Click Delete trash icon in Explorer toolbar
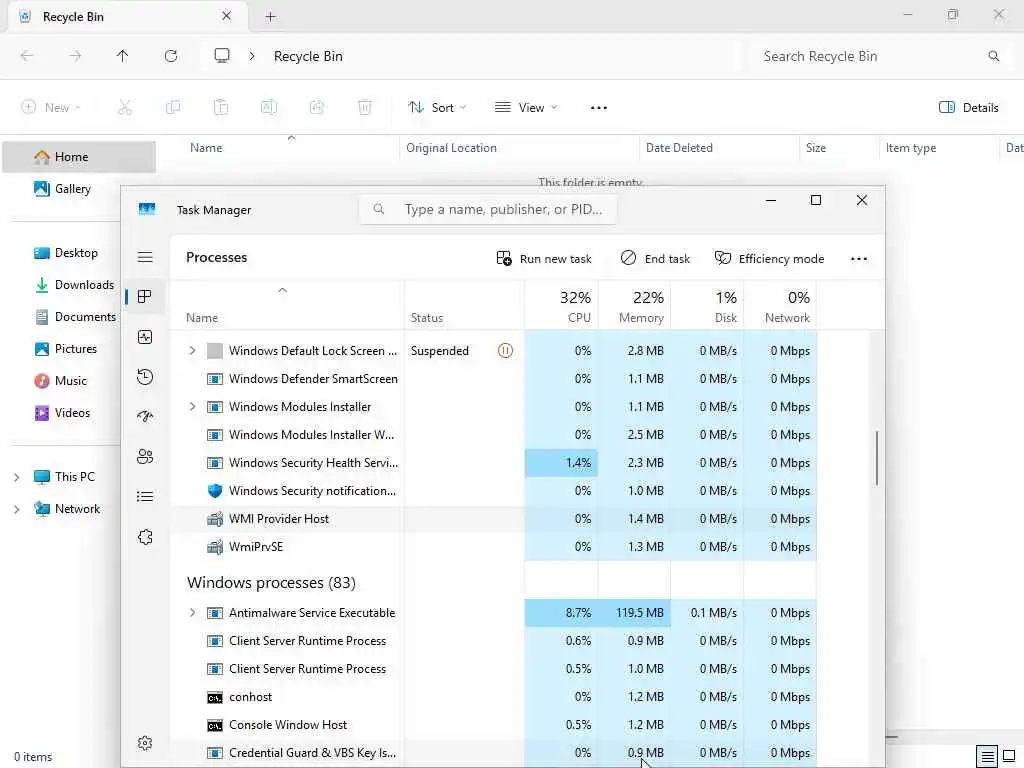 point(365,108)
